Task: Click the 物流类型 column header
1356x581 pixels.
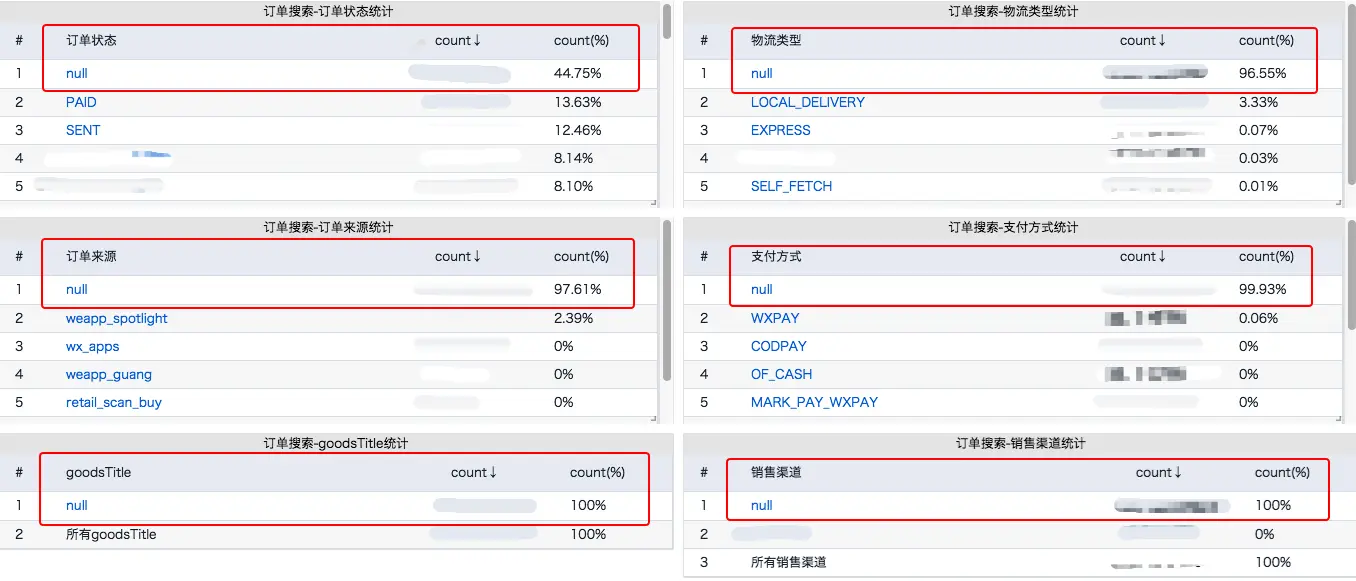Action: click(x=776, y=41)
